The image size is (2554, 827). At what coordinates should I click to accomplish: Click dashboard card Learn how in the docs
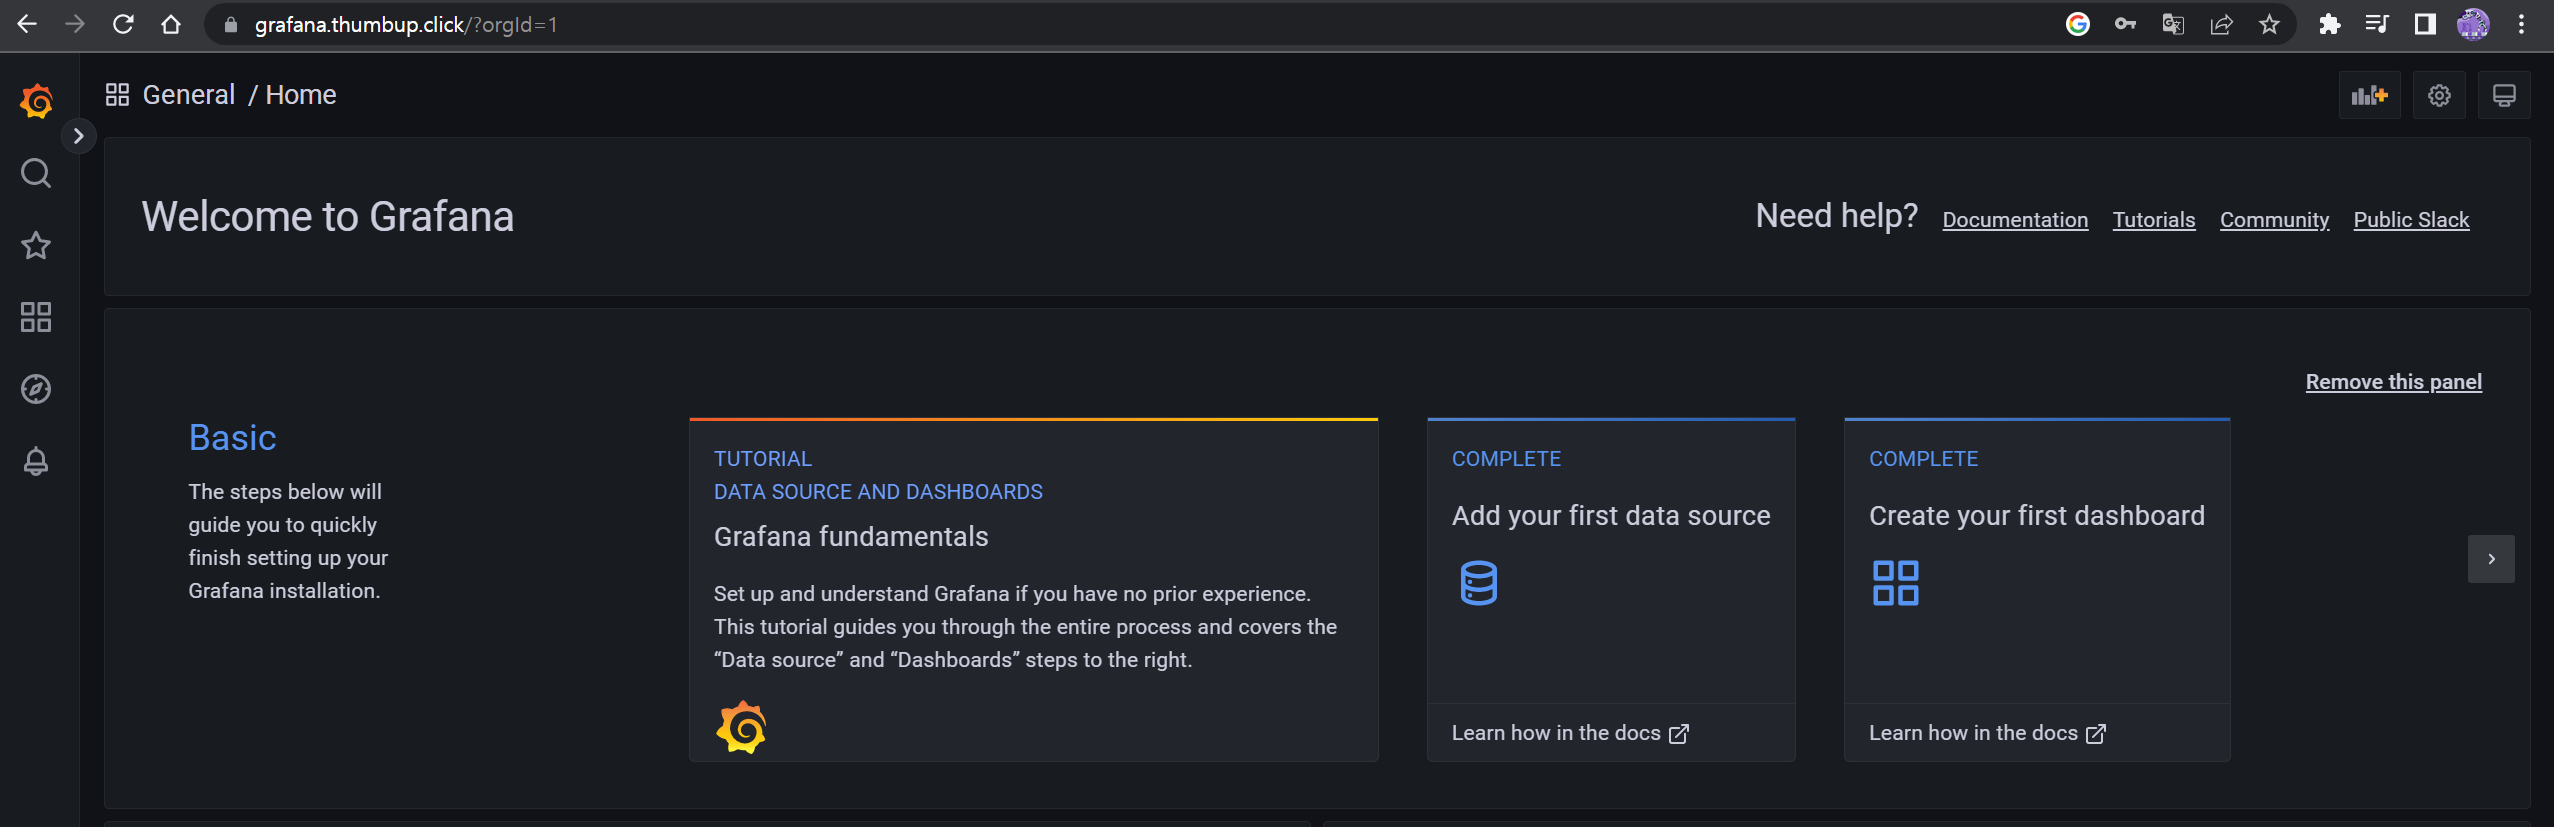click(1987, 733)
